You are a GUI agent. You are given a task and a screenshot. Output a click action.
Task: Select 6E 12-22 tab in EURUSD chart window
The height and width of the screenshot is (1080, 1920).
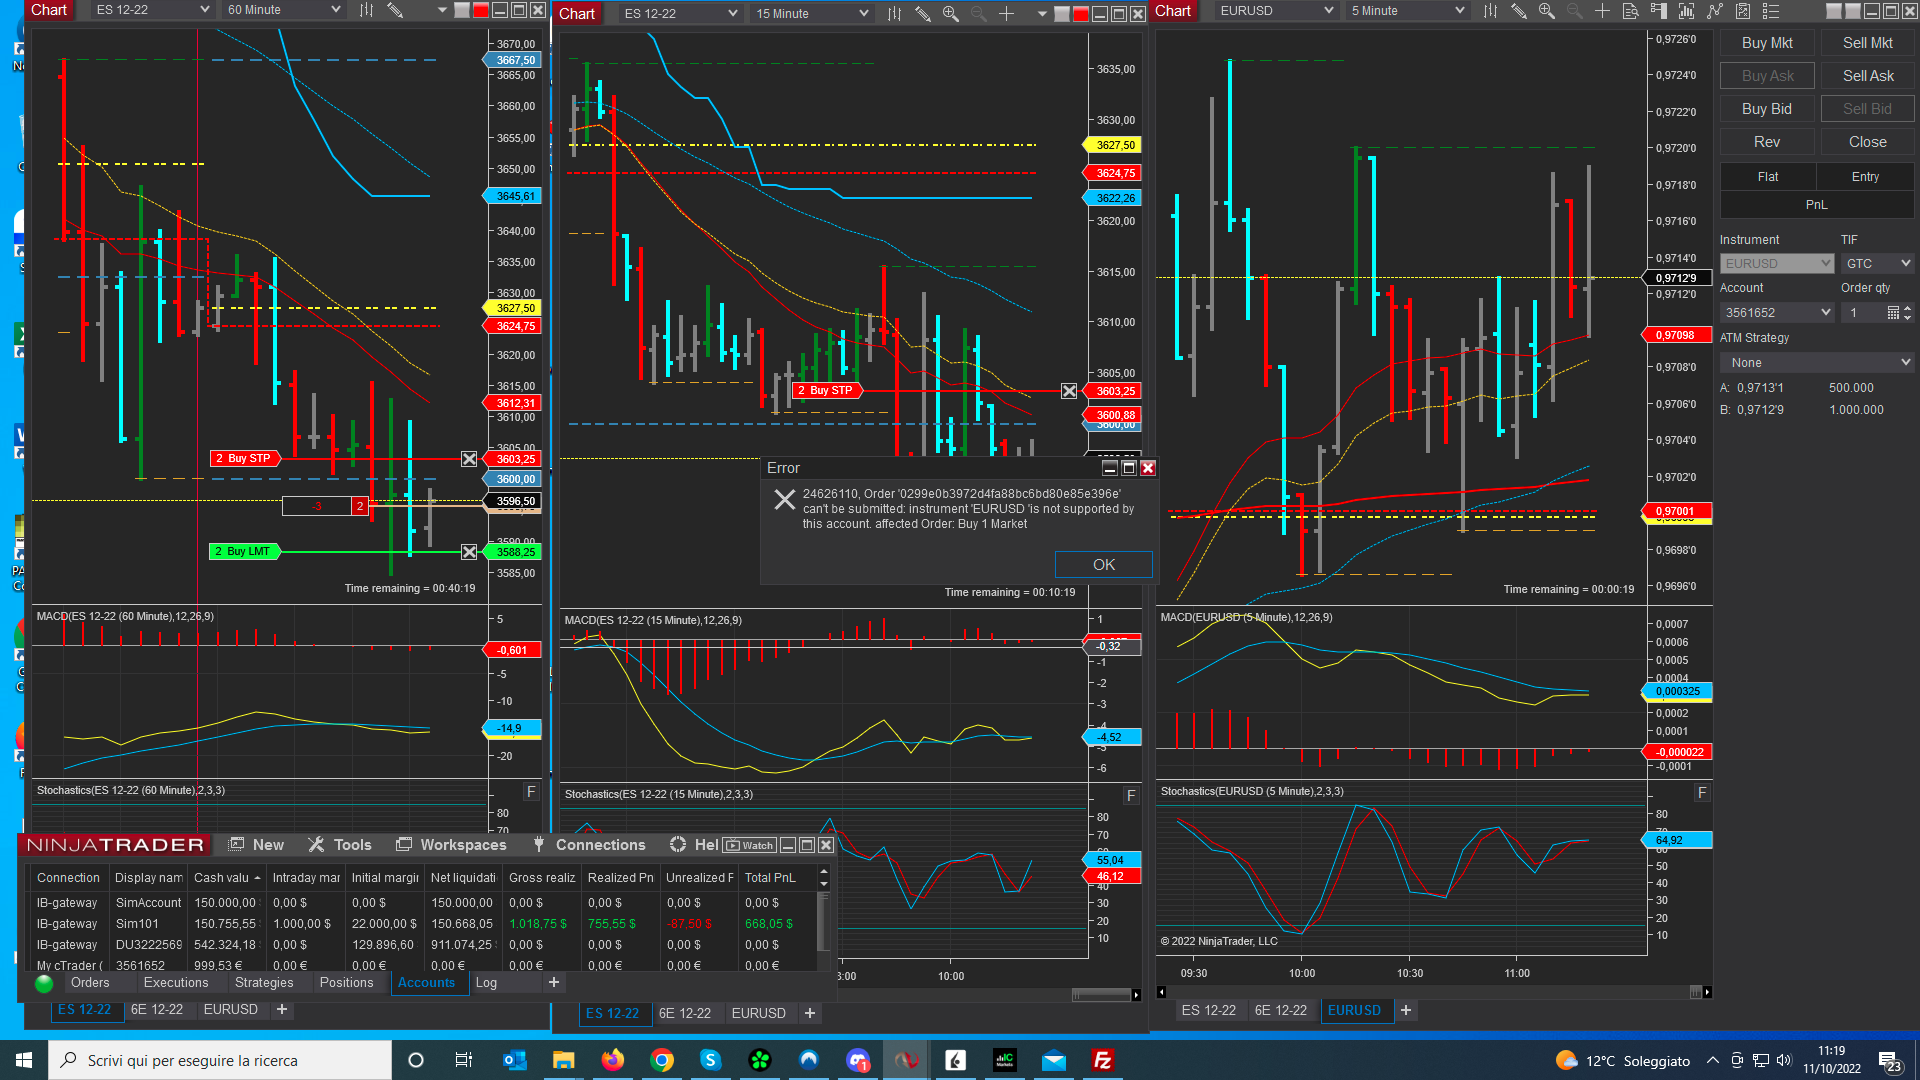click(x=1280, y=1011)
